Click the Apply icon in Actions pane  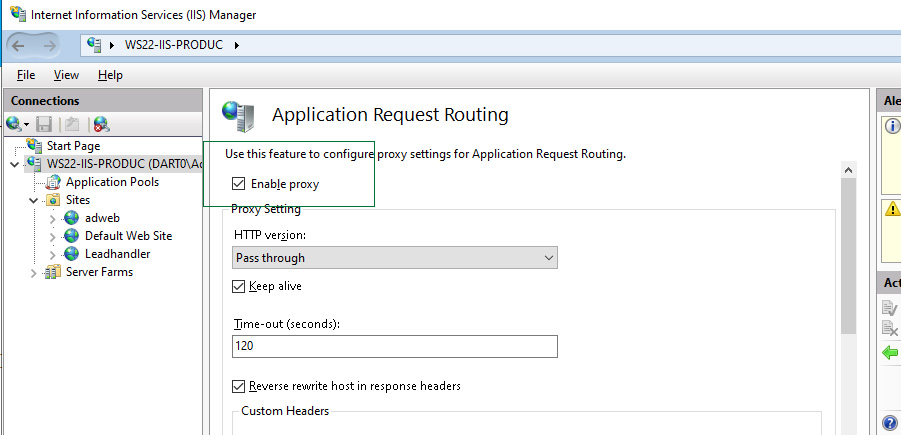click(x=890, y=310)
